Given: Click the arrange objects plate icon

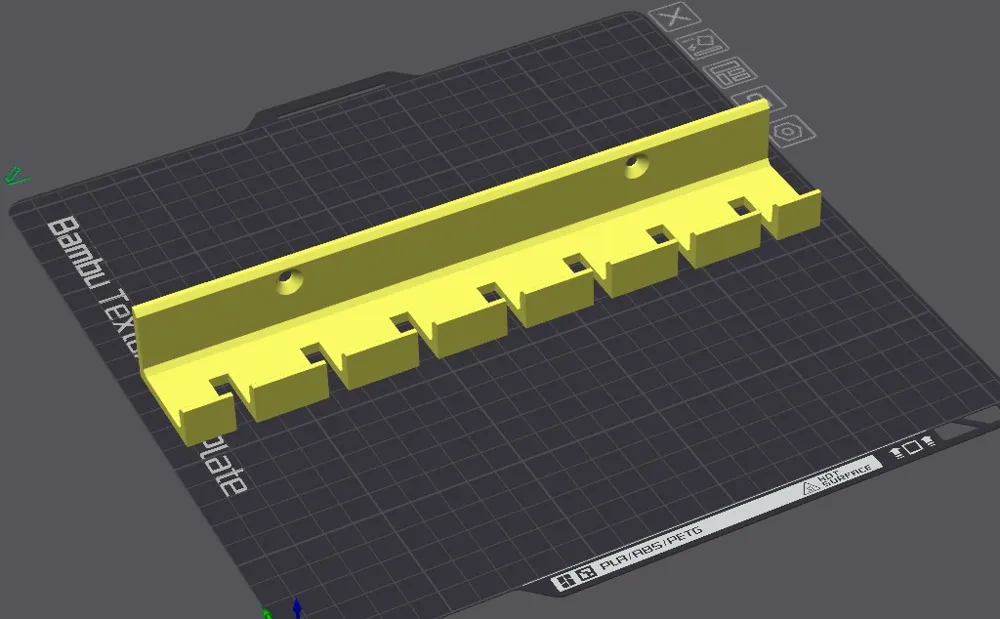Looking at the screenshot, I should coord(730,73).
